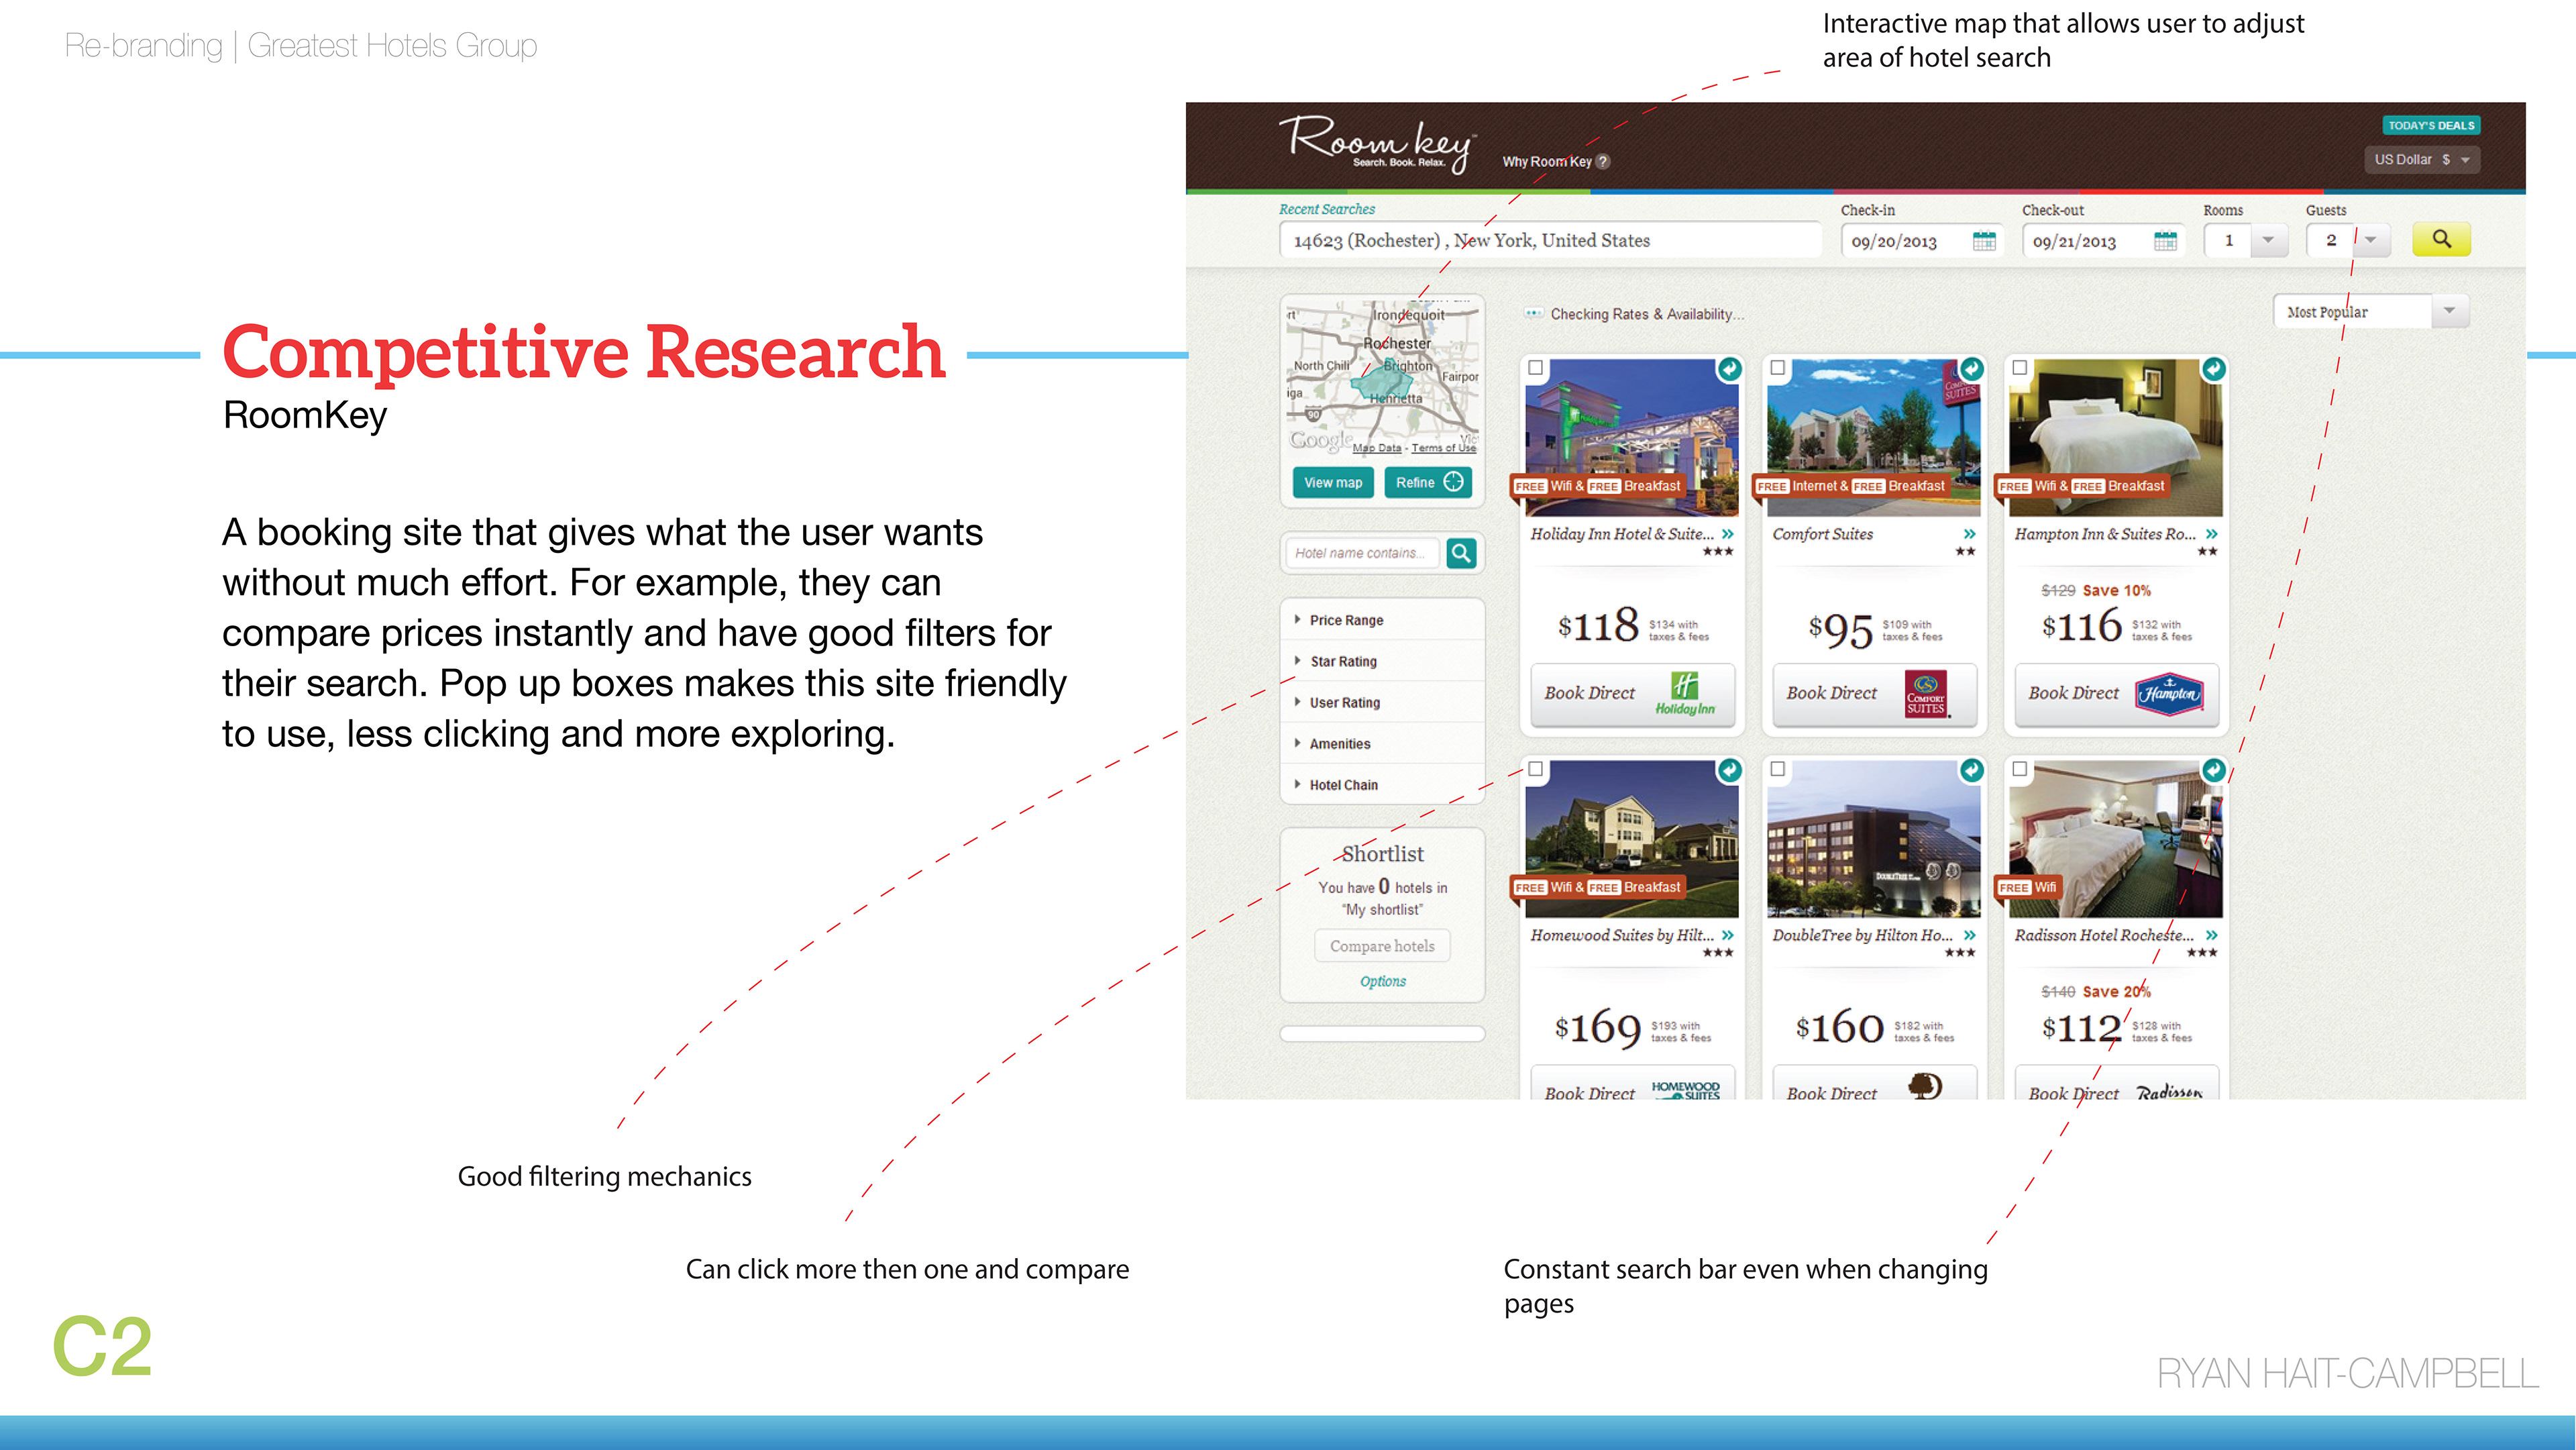2576x1450 pixels.
Task: Click the Why Room Key help icon
Action: pos(1603,162)
